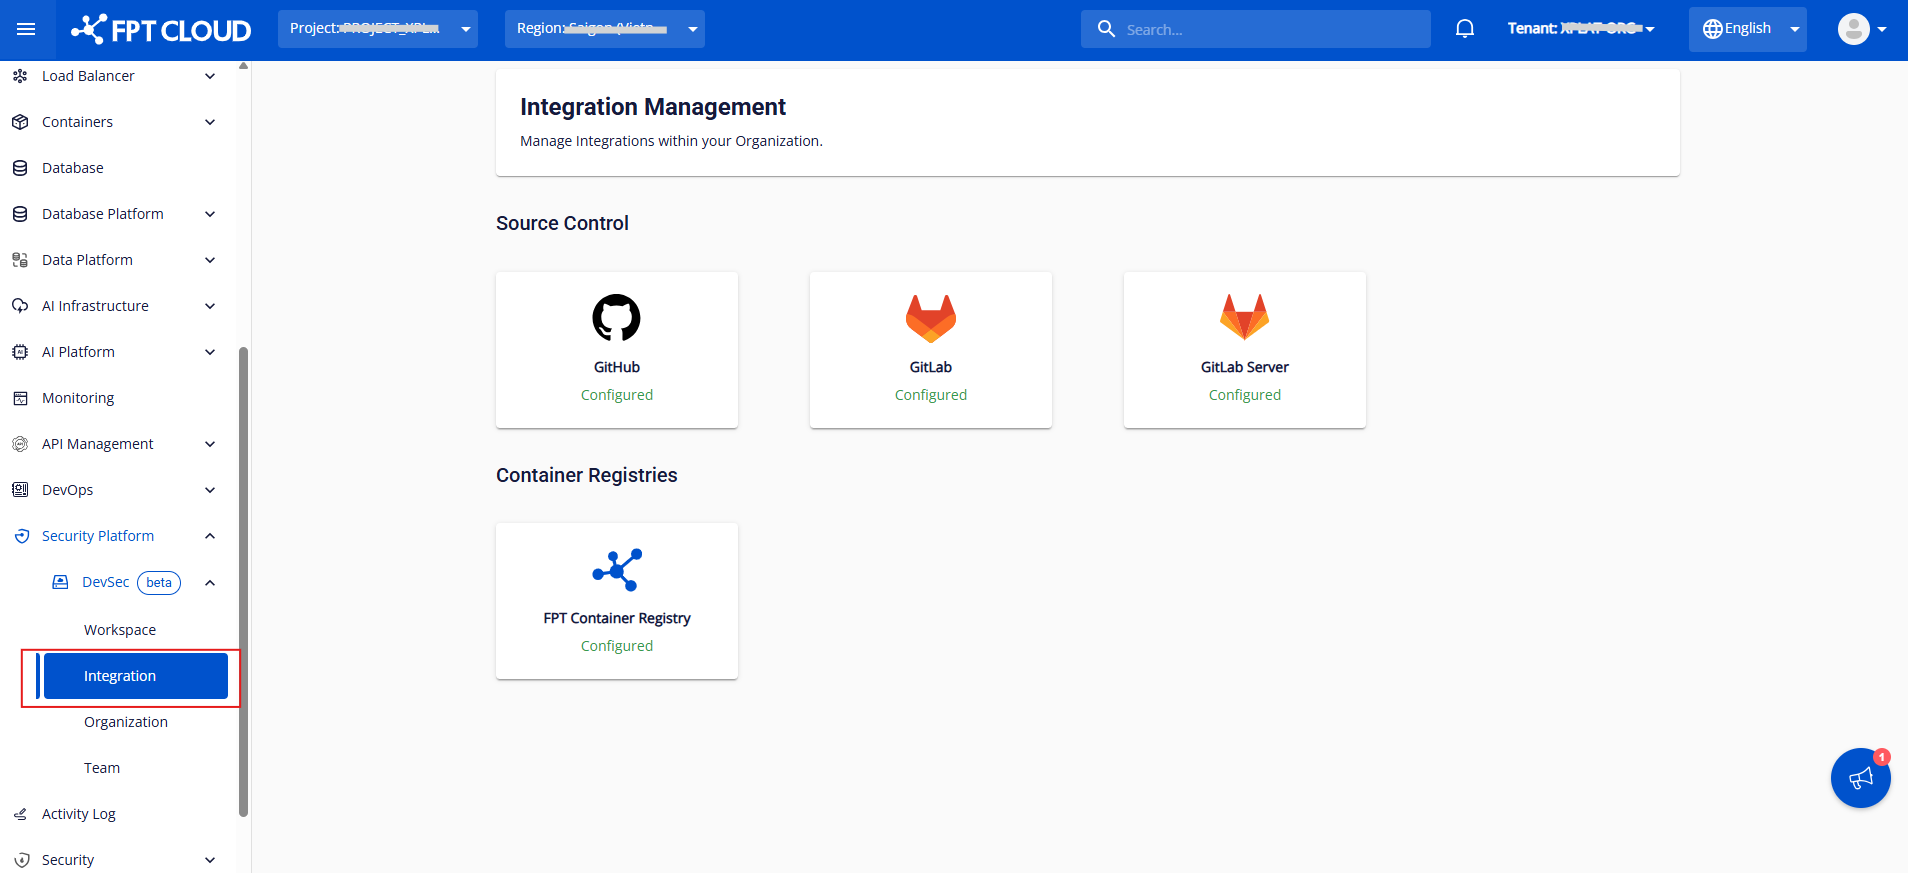The image size is (1908, 873).
Task: Click the Load Balancer sidebar icon
Action: (20, 76)
